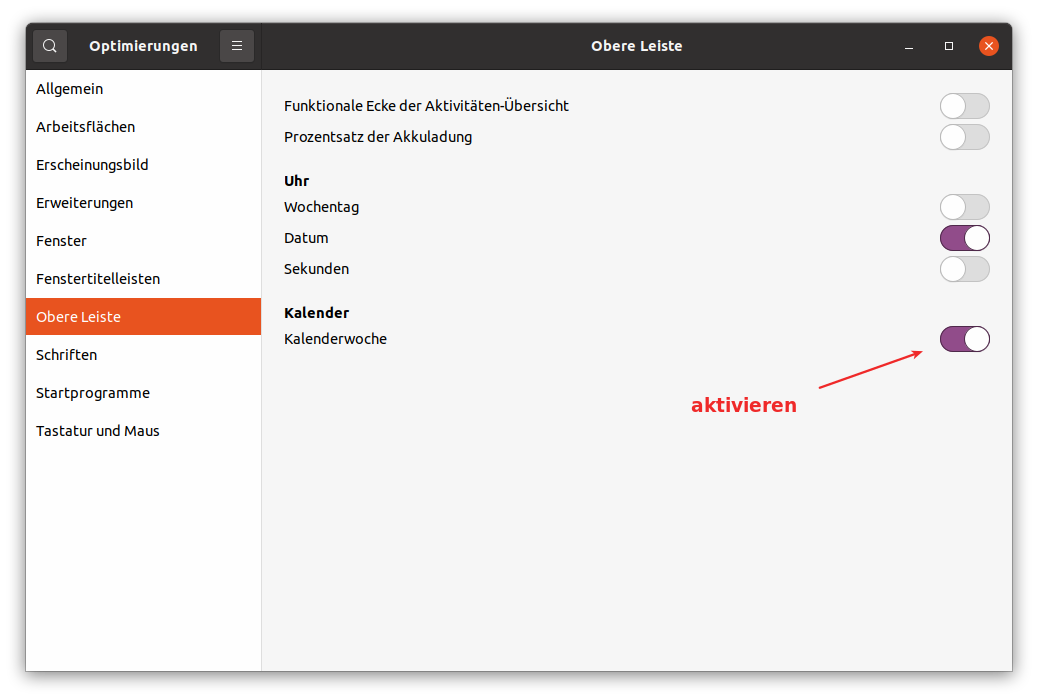The image size is (1038, 700).
Task: Navigate to Tastatur und Maus
Action: click(98, 431)
